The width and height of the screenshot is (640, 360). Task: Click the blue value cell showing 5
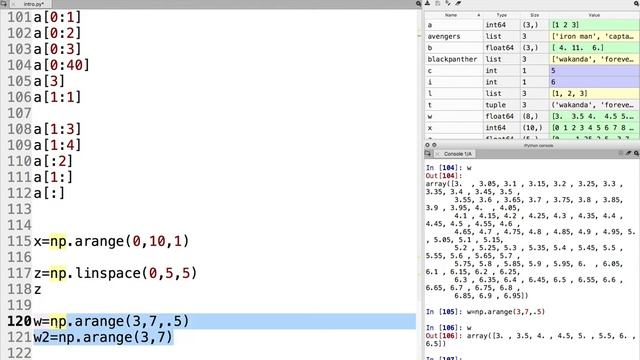(x=594, y=71)
